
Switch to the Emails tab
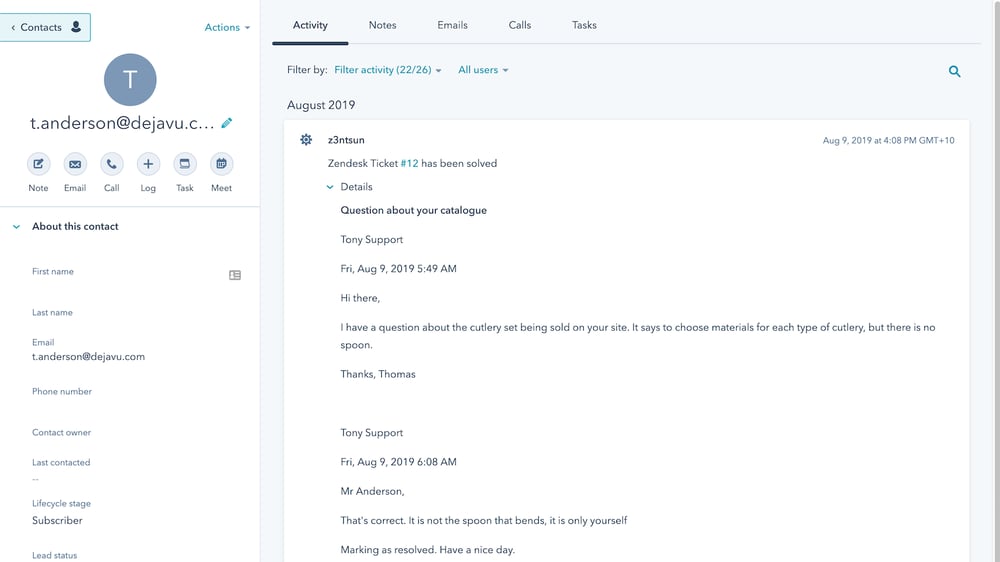point(452,26)
